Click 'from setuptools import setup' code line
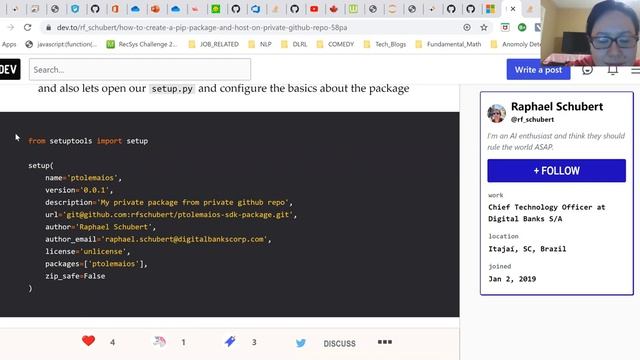The width and height of the screenshot is (640, 360). [88, 141]
